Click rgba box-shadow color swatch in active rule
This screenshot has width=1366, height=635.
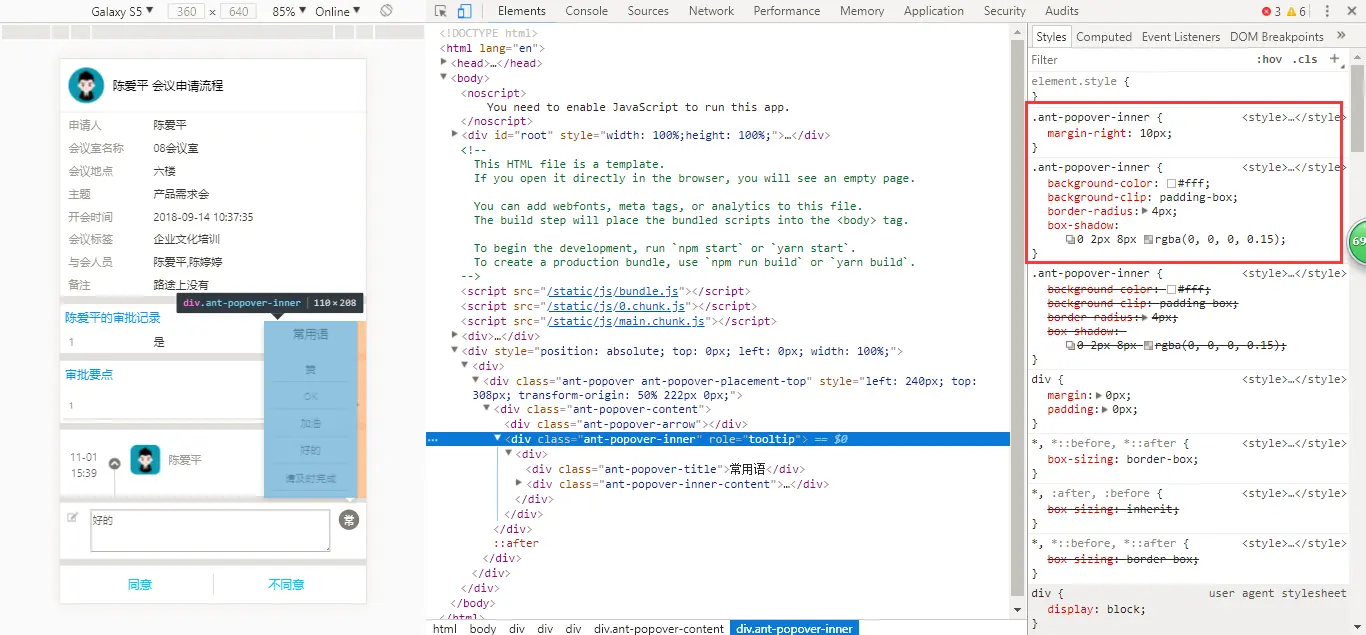pos(1148,240)
